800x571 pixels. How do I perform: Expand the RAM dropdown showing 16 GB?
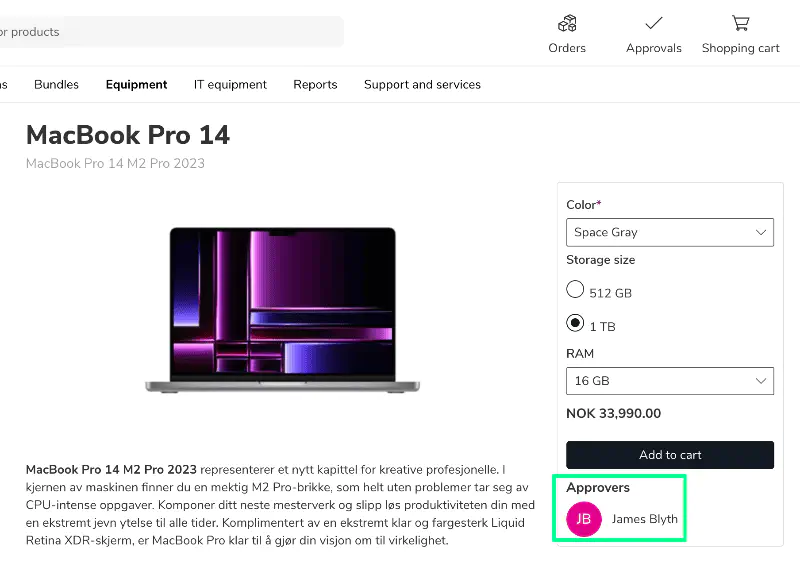tap(670, 381)
